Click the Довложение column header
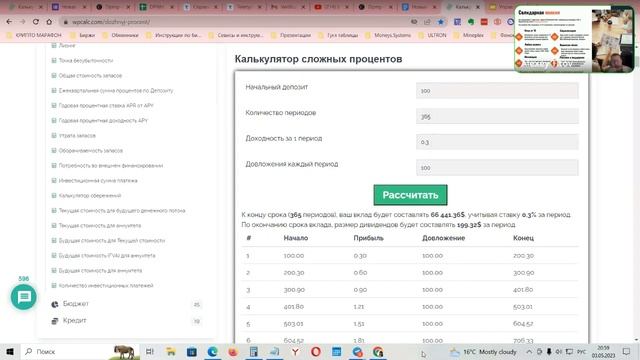This screenshot has height=360, width=640. point(444,238)
